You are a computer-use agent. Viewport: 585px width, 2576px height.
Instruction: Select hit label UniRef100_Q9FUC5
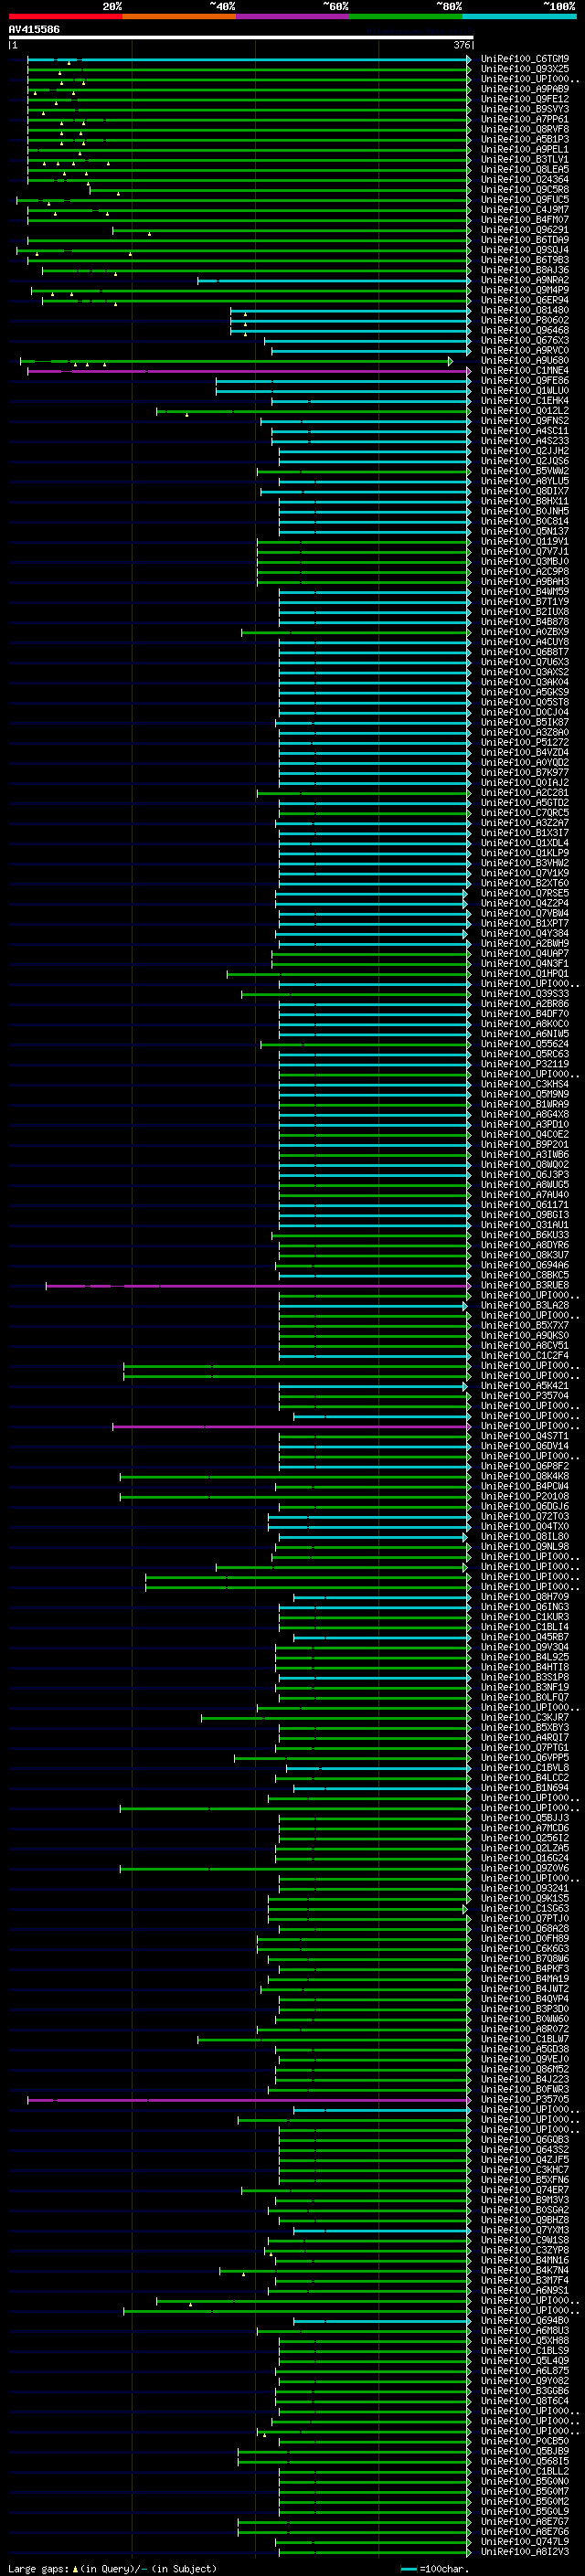(x=524, y=200)
